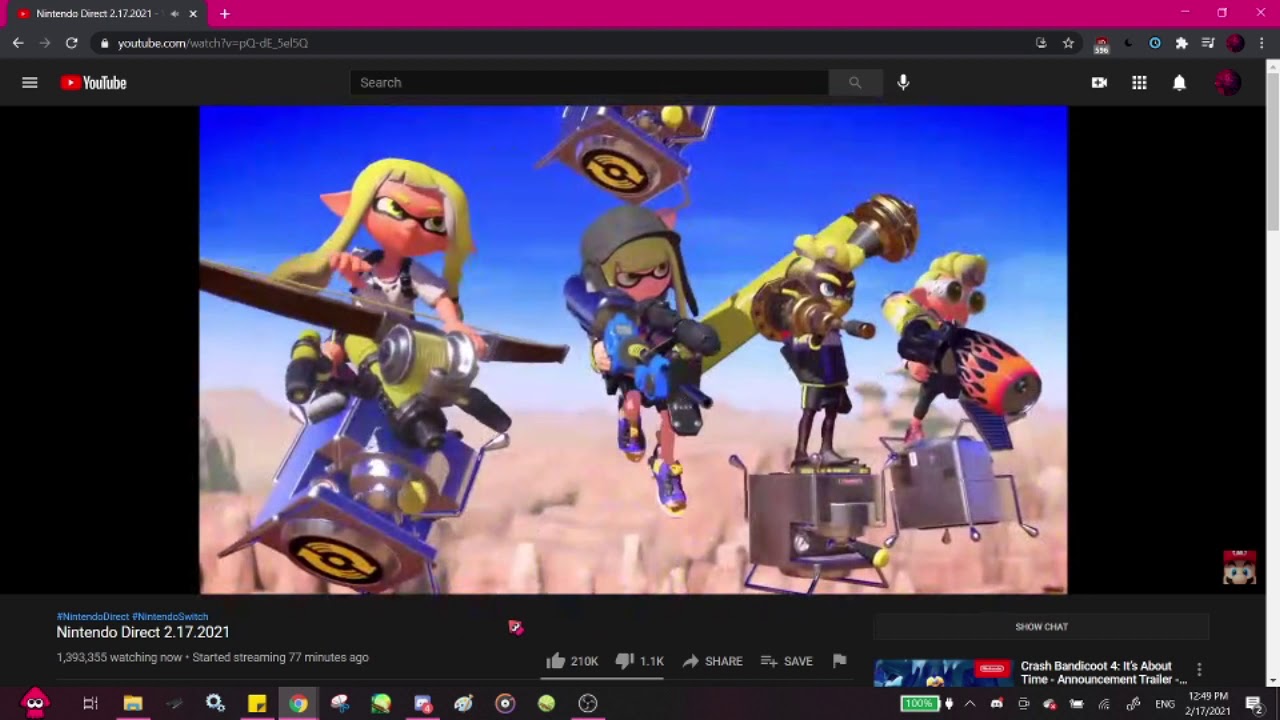Open Sticky Notes on the taskbar
This screenshot has height=720, width=1280.
tap(257, 703)
